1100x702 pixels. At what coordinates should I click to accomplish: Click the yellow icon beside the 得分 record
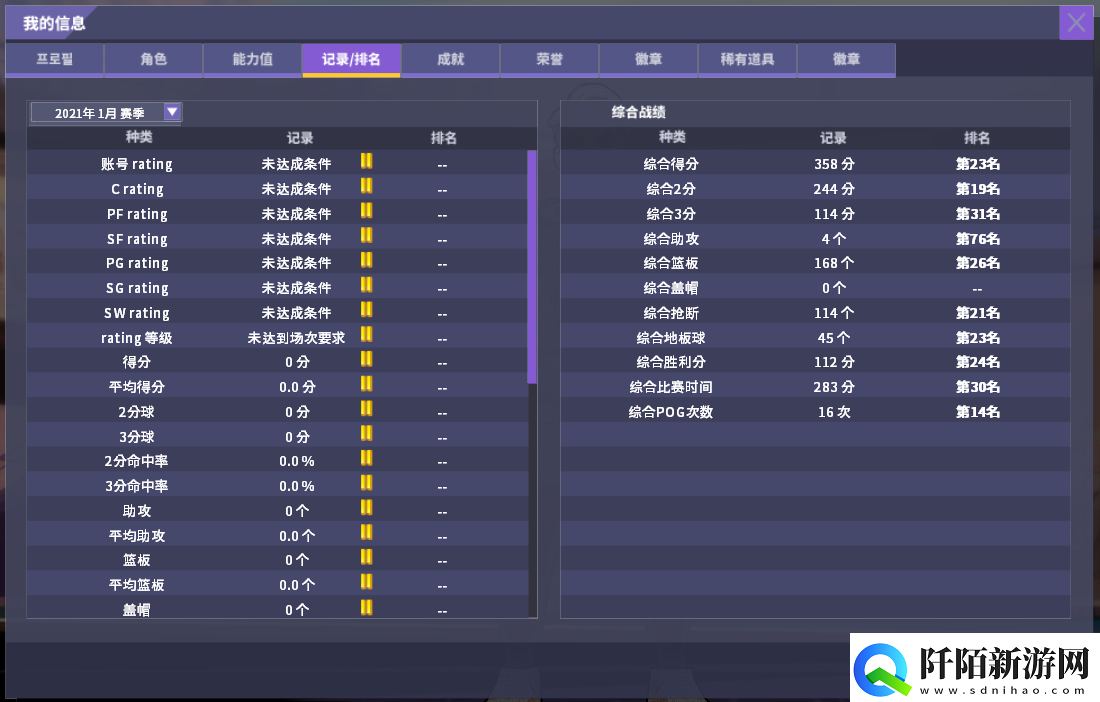coord(366,362)
